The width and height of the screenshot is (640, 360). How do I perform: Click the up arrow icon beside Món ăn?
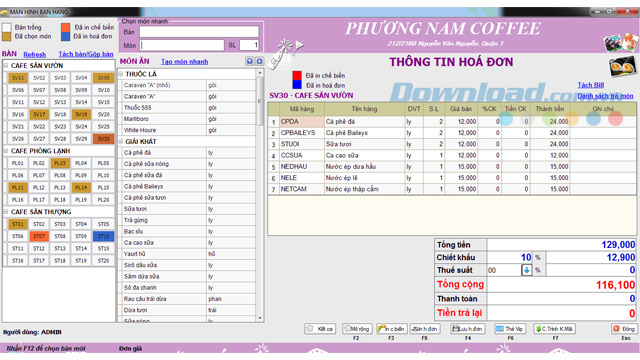(x=250, y=61)
